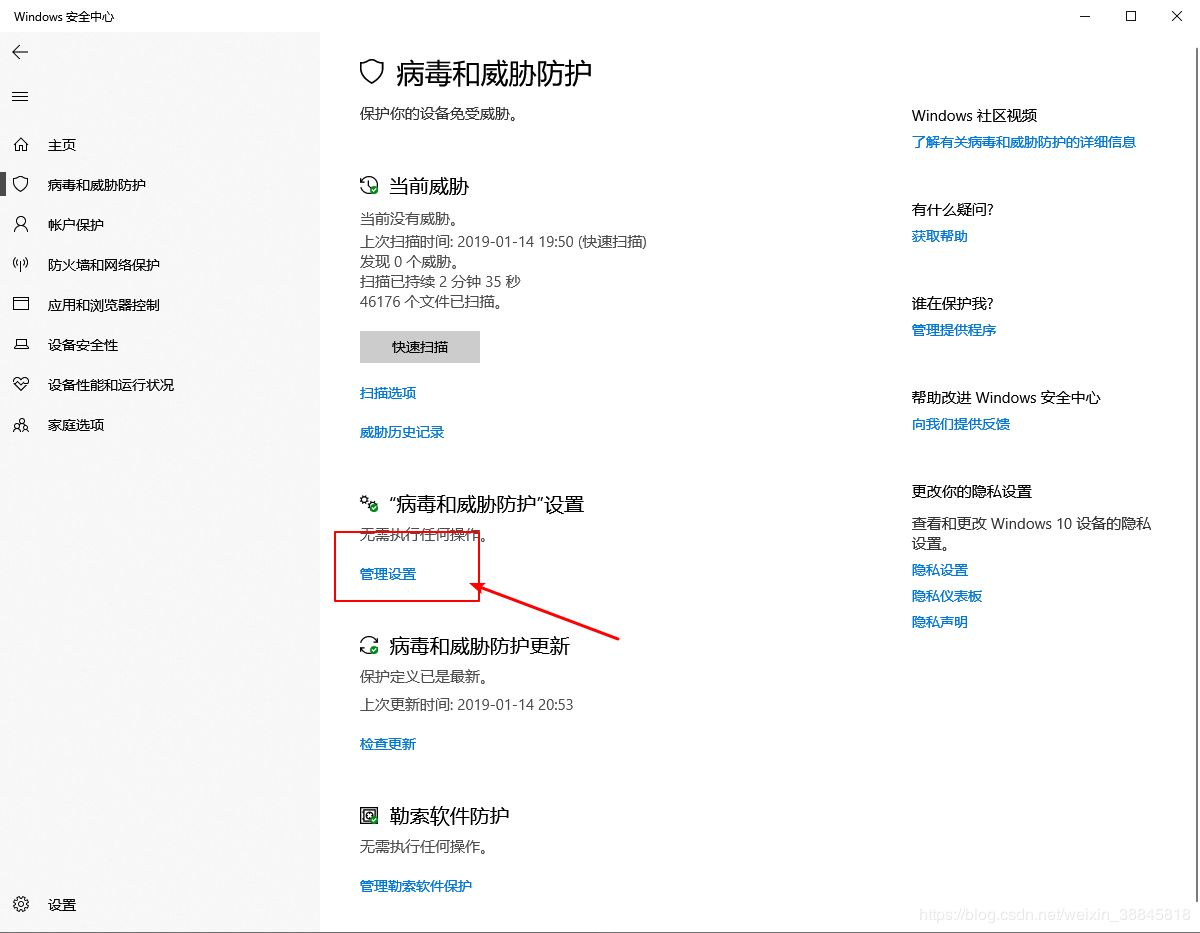Click the 有什么疑问? heading
Screen dimensions: 1200x933
coord(953,210)
